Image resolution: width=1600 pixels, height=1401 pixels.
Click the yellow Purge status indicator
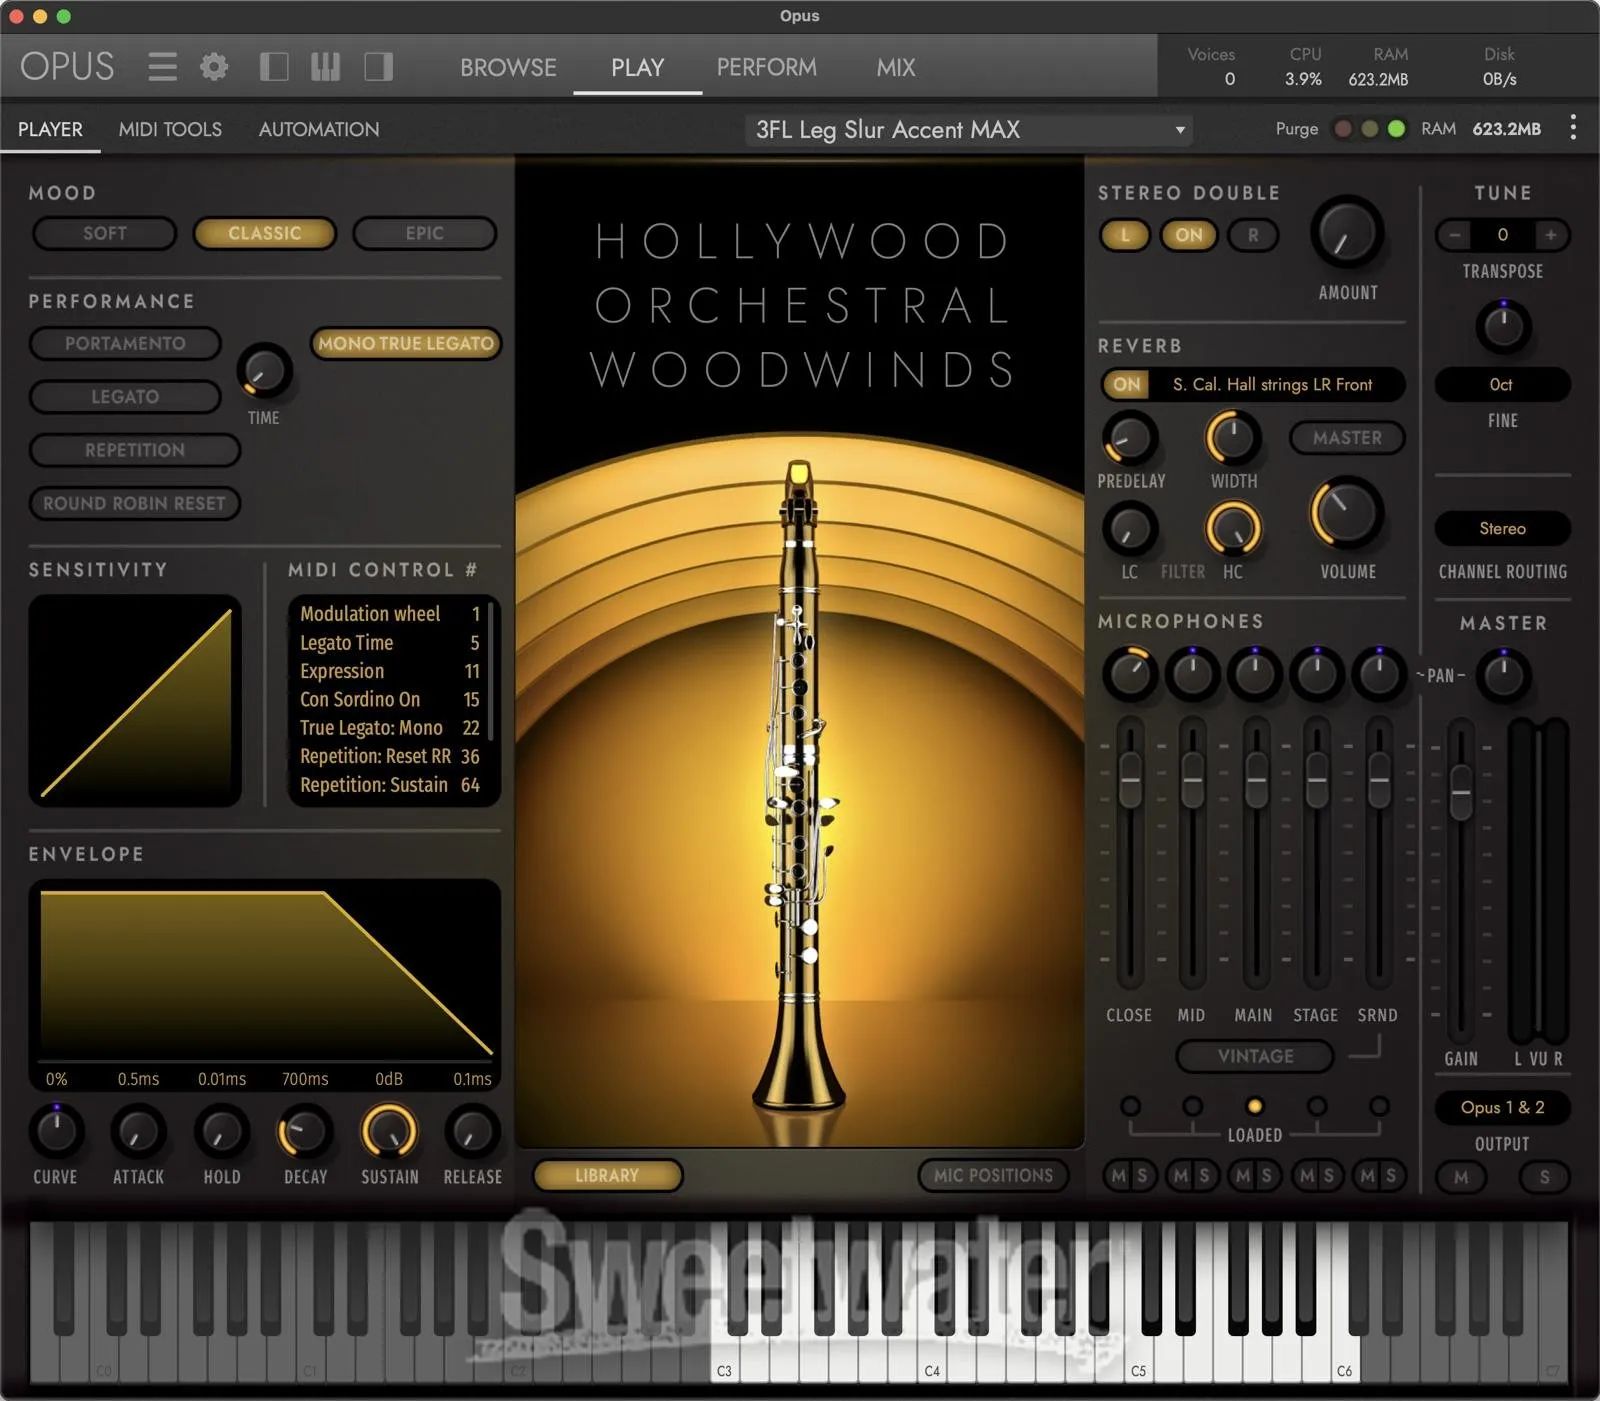click(1370, 129)
